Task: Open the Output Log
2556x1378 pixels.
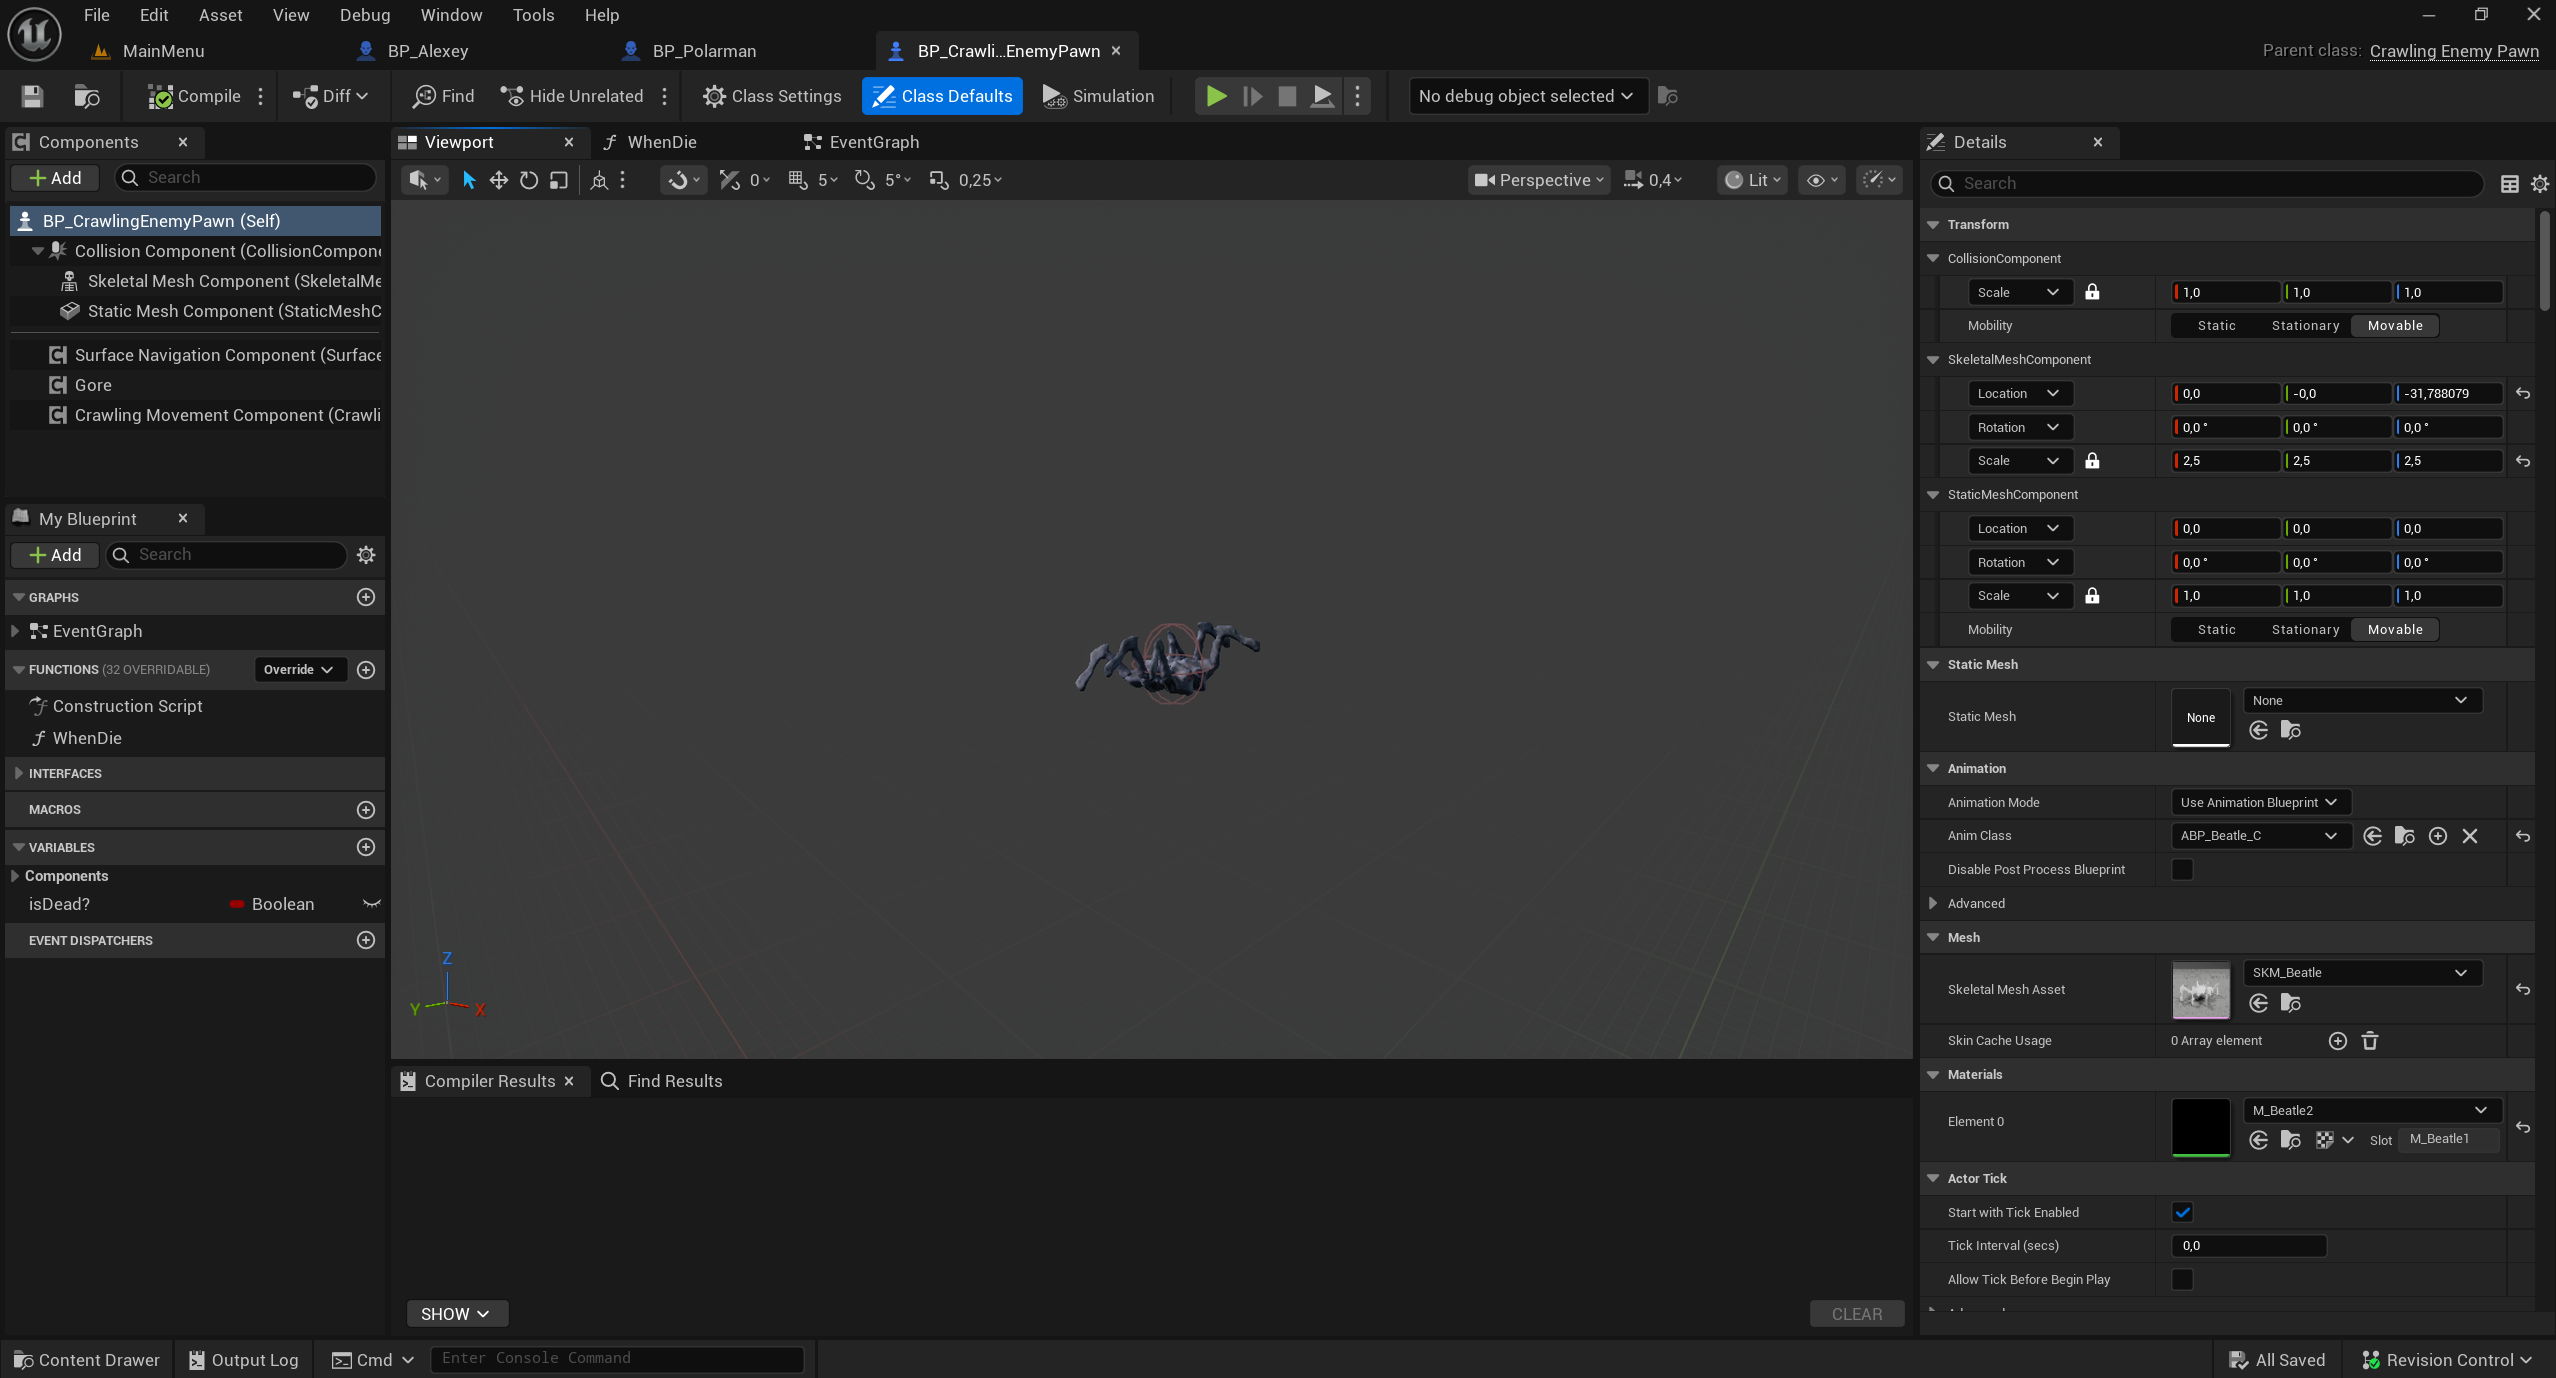Action: click(243, 1360)
